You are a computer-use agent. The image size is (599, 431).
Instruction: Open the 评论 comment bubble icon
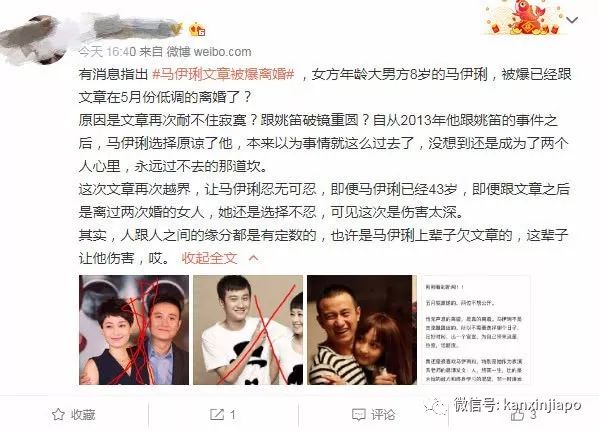[x=359, y=415]
